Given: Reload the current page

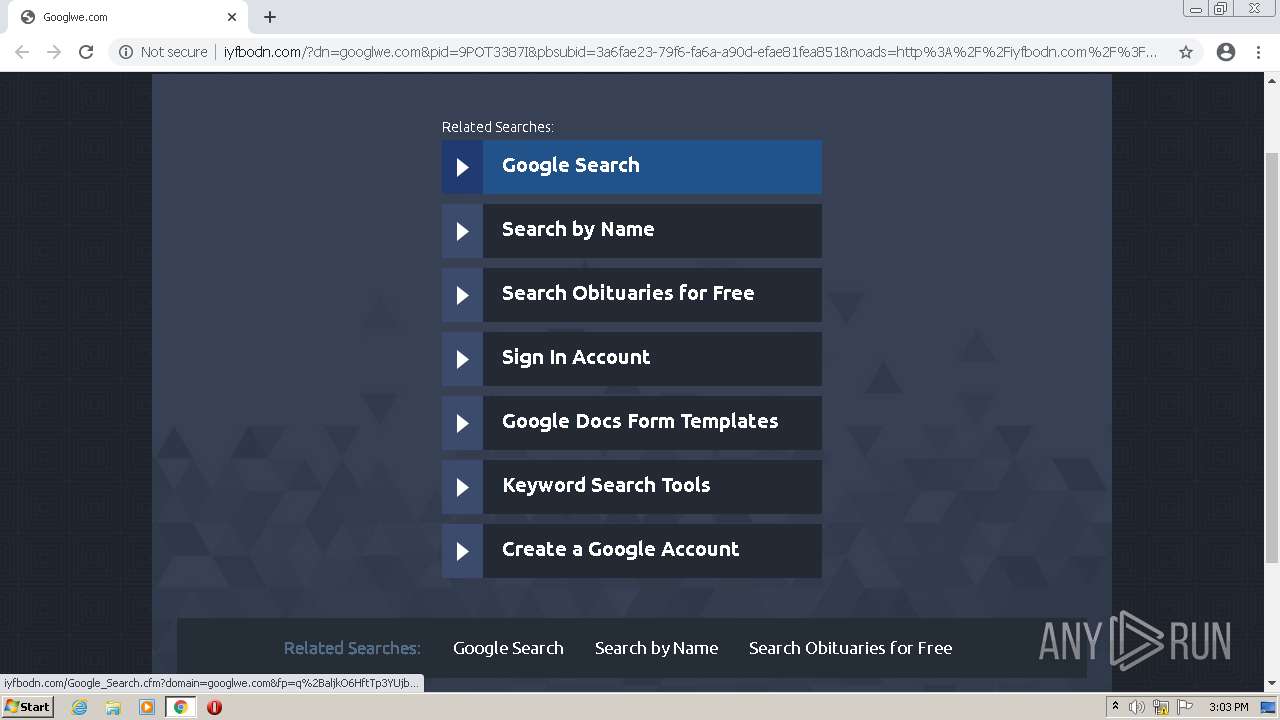Looking at the screenshot, I should (x=86, y=52).
